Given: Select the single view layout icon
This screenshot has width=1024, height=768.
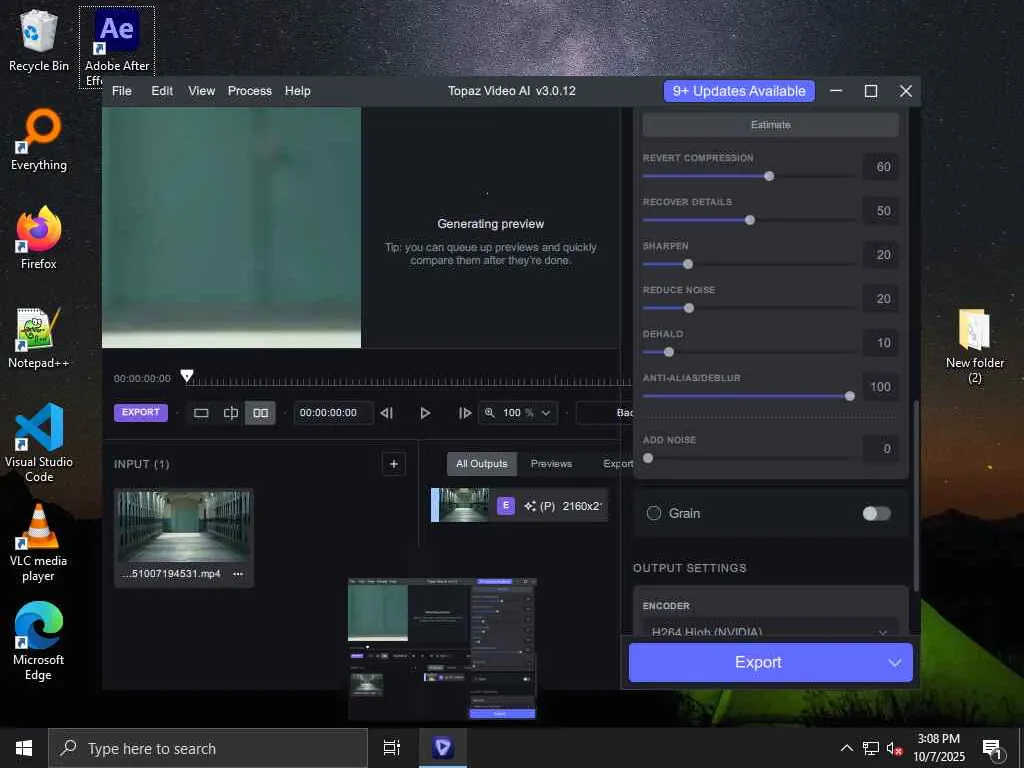Looking at the screenshot, I should tap(201, 413).
